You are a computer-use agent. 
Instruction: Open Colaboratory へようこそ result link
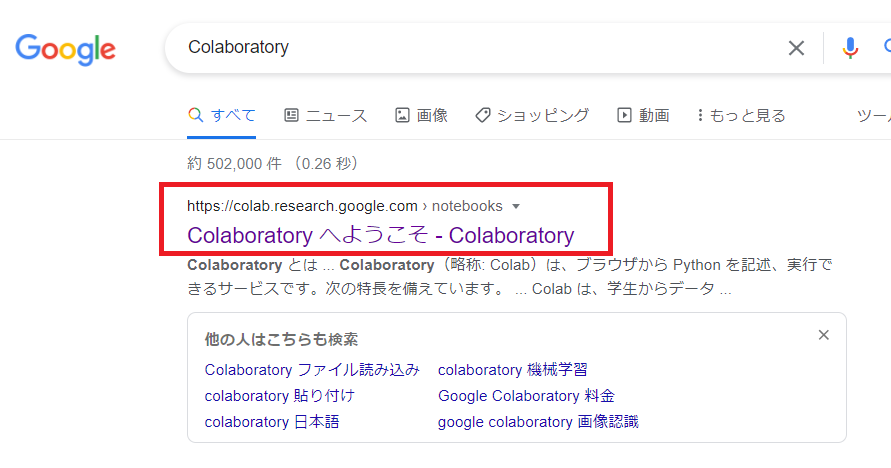(380, 236)
